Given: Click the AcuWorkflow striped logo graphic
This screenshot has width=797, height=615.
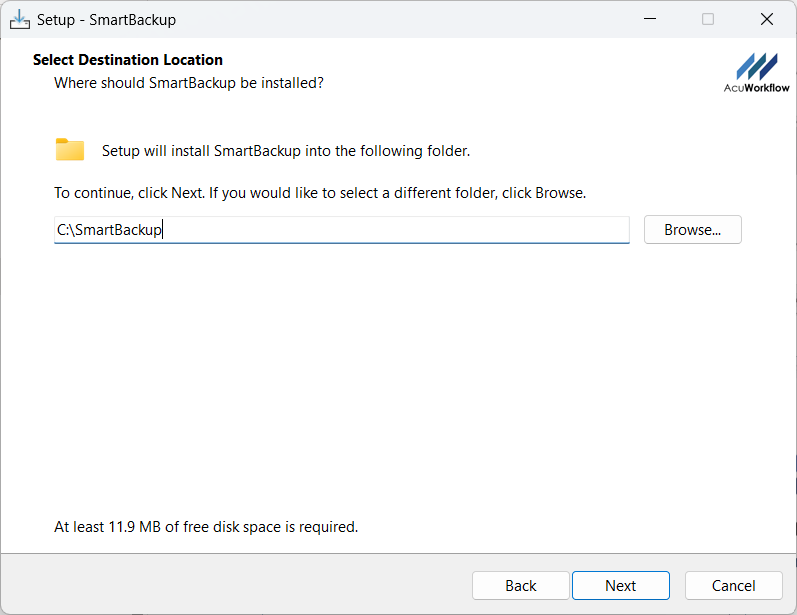Looking at the screenshot, I should [x=756, y=66].
